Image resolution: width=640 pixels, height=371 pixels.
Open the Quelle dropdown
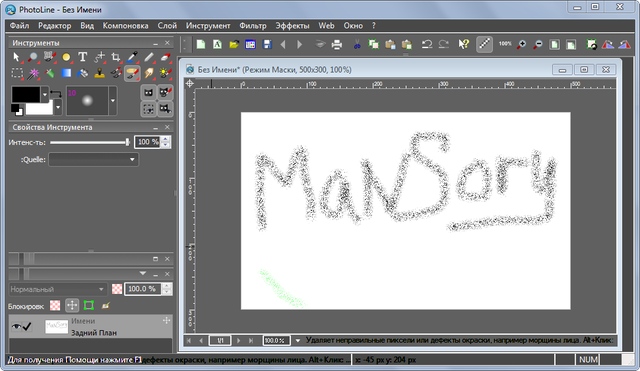[x=93, y=159]
